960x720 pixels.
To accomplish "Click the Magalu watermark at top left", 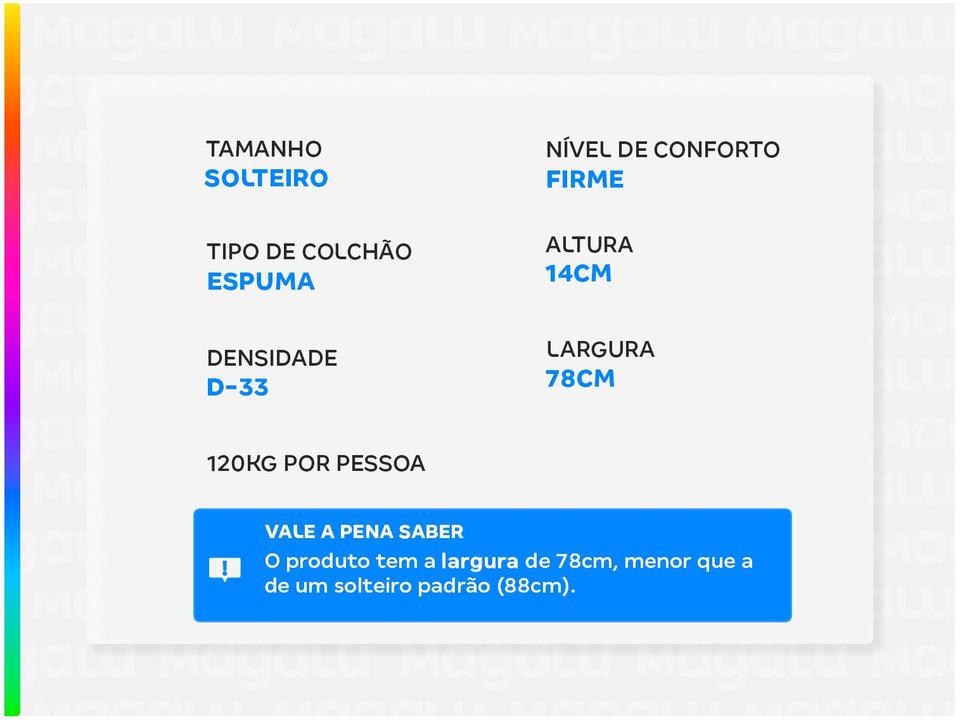I will (x=137, y=35).
